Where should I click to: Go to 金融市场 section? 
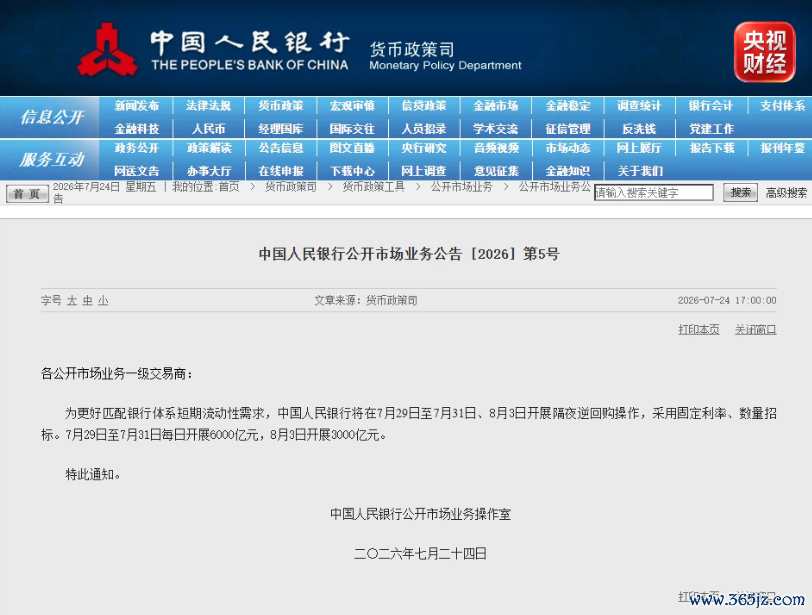point(496,106)
